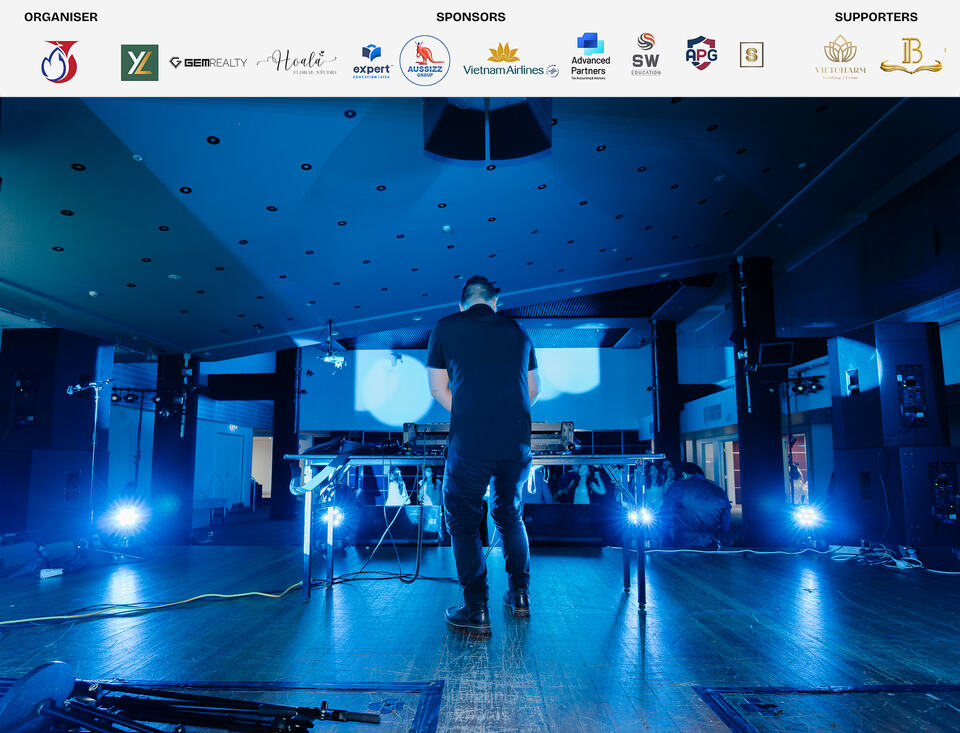Open the green YL sponsor logo
Screen dimensions: 960x733
pyautogui.click(x=140, y=62)
